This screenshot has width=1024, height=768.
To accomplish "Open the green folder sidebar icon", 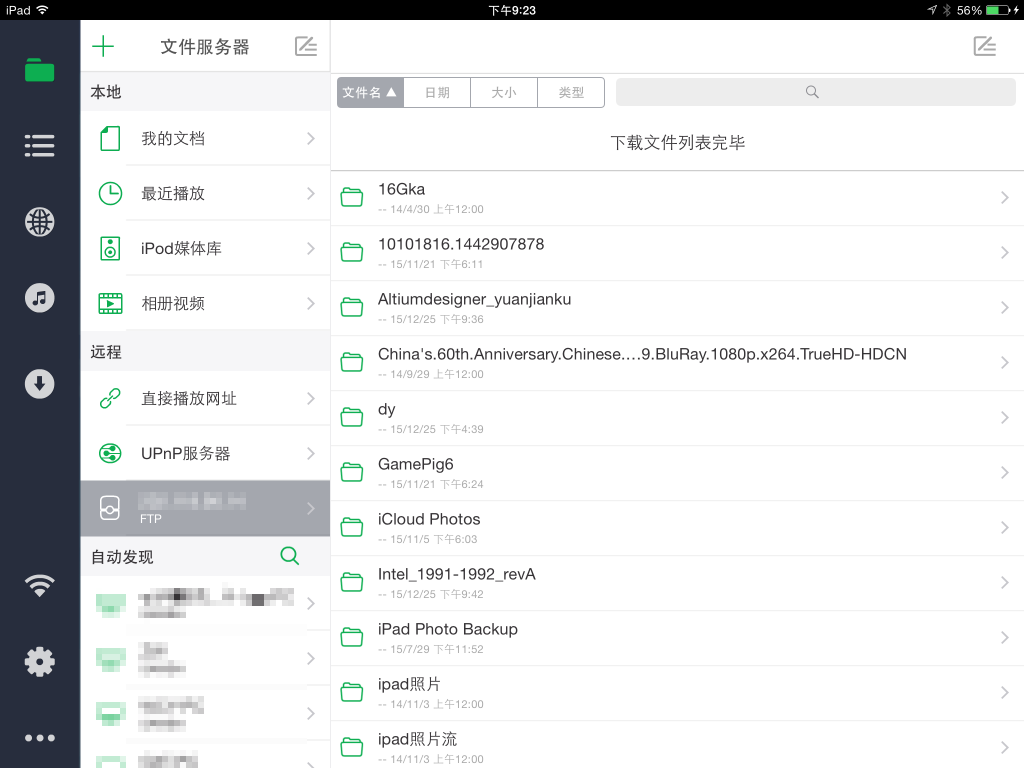I will pyautogui.click(x=39, y=70).
